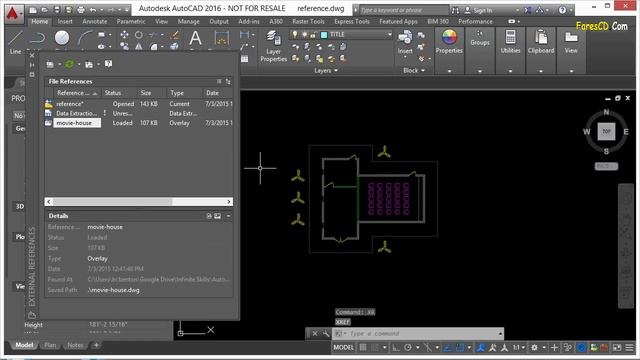
Task: Toggle preview mode in Details header
Action: click(x=218, y=216)
